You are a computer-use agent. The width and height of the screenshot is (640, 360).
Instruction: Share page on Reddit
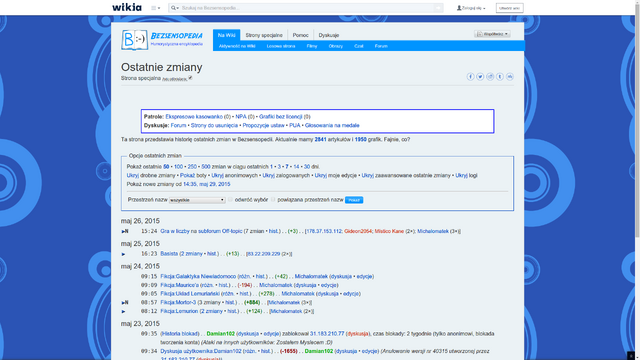(x=490, y=77)
